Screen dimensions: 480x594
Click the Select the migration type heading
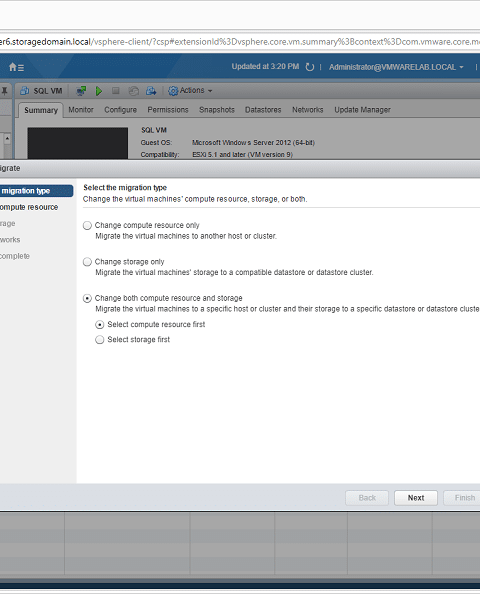coord(125,188)
